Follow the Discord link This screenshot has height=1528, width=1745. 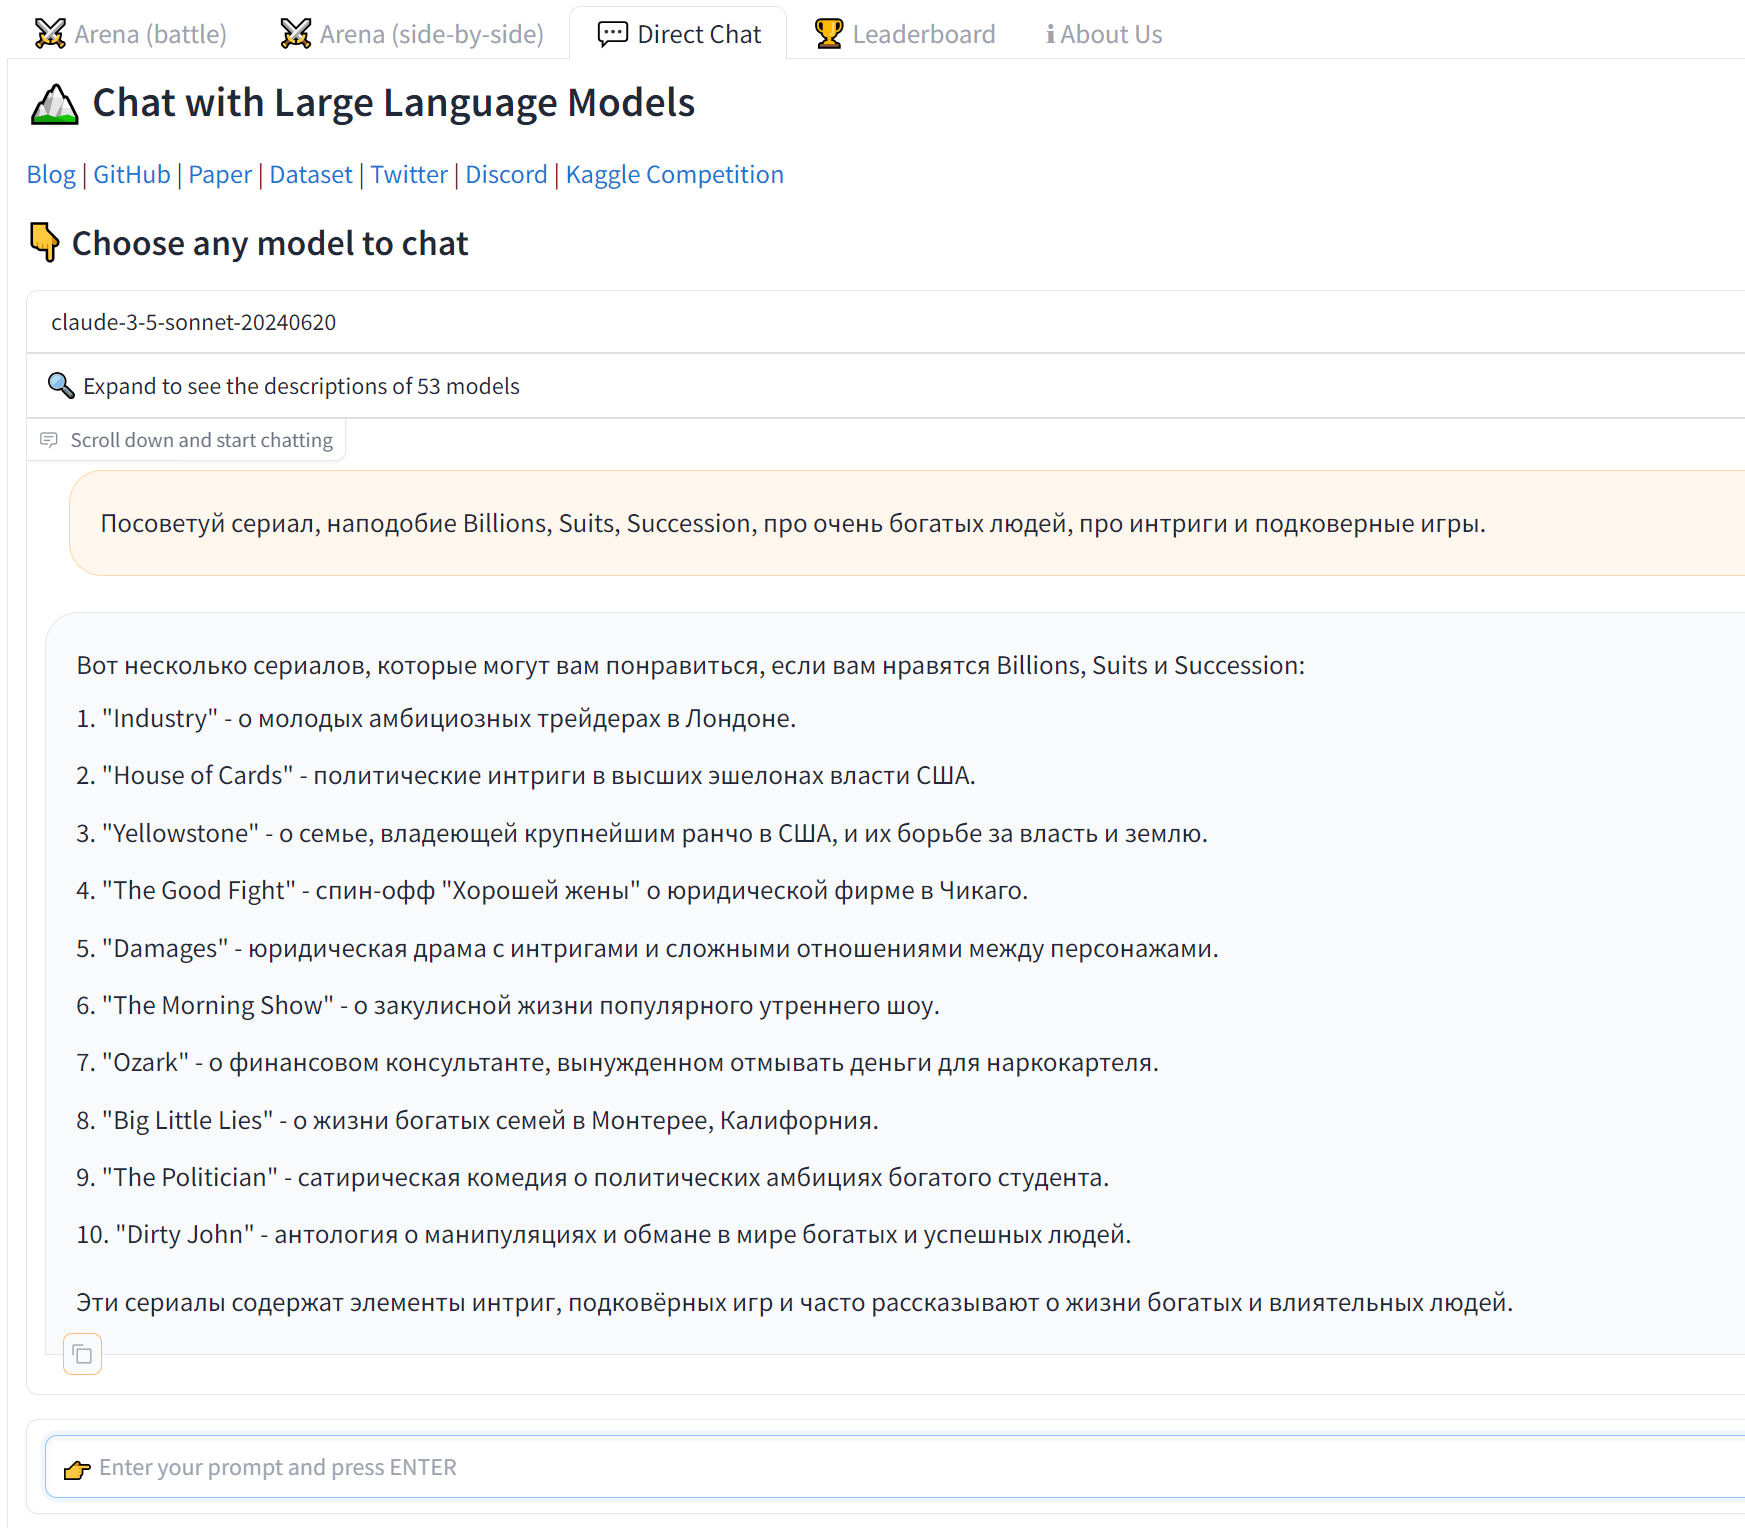(x=506, y=175)
